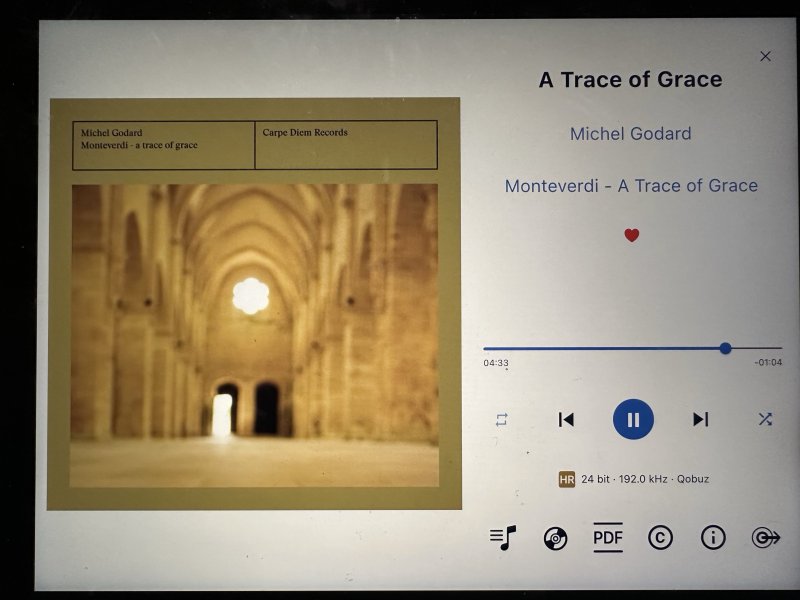The width and height of the screenshot is (800, 600).
Task: Click the album cover artwork
Action: coord(254,304)
